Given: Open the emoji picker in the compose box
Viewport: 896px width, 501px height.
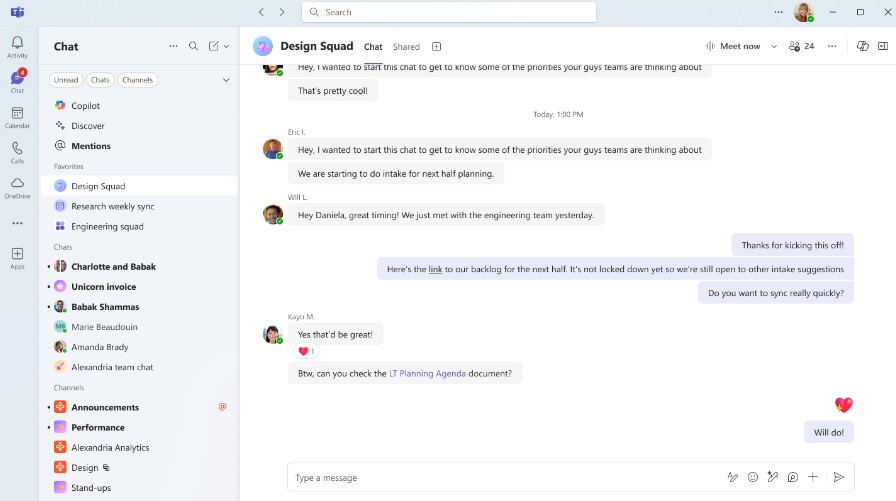Looking at the screenshot, I should click(752, 477).
